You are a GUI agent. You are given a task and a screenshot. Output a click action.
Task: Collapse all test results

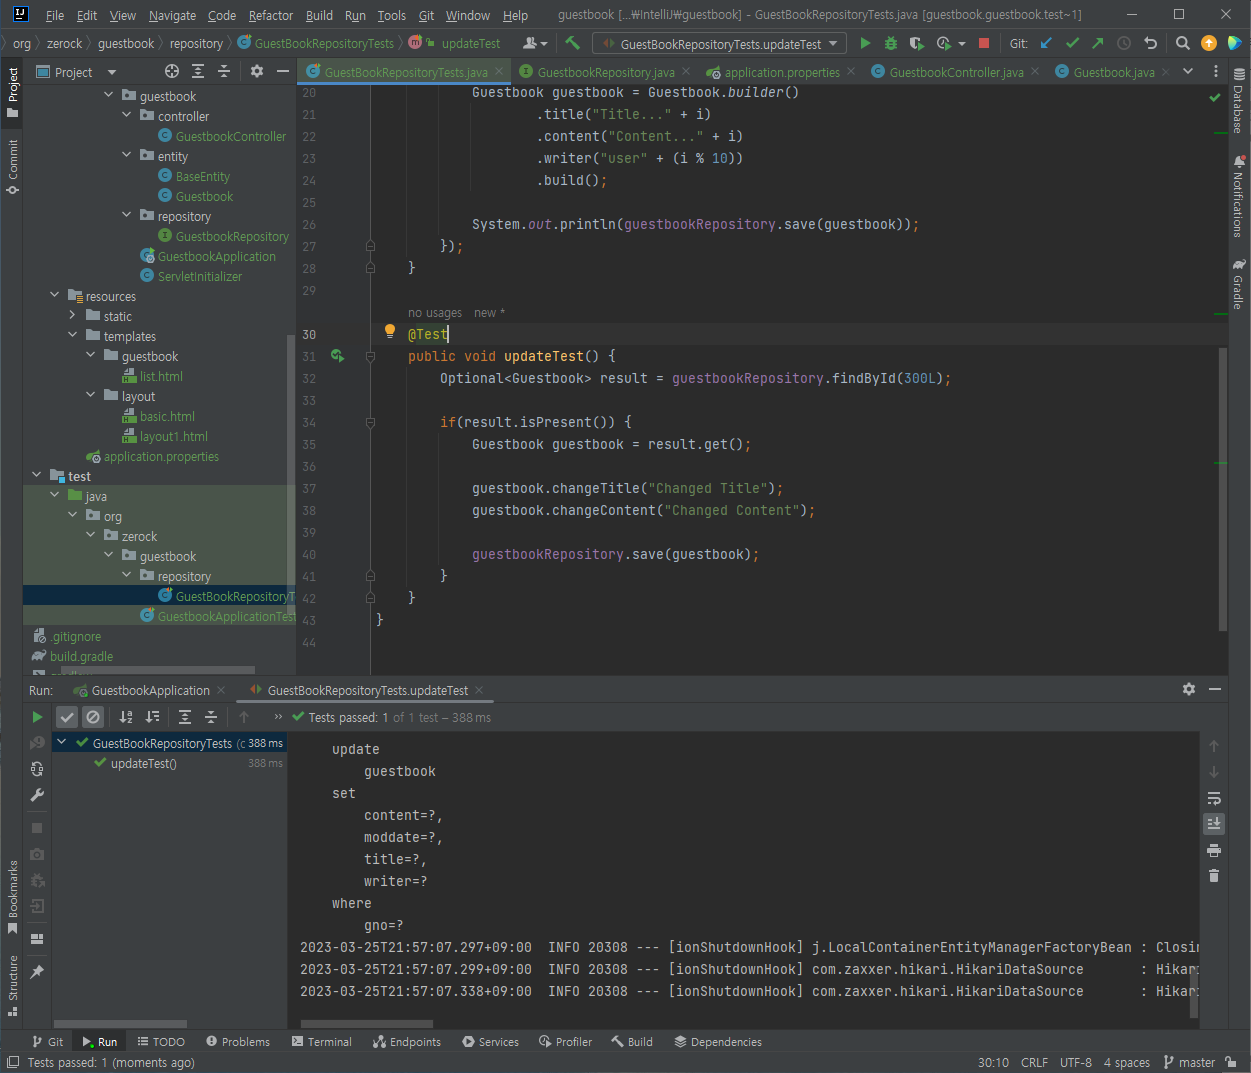pyautogui.click(x=211, y=717)
